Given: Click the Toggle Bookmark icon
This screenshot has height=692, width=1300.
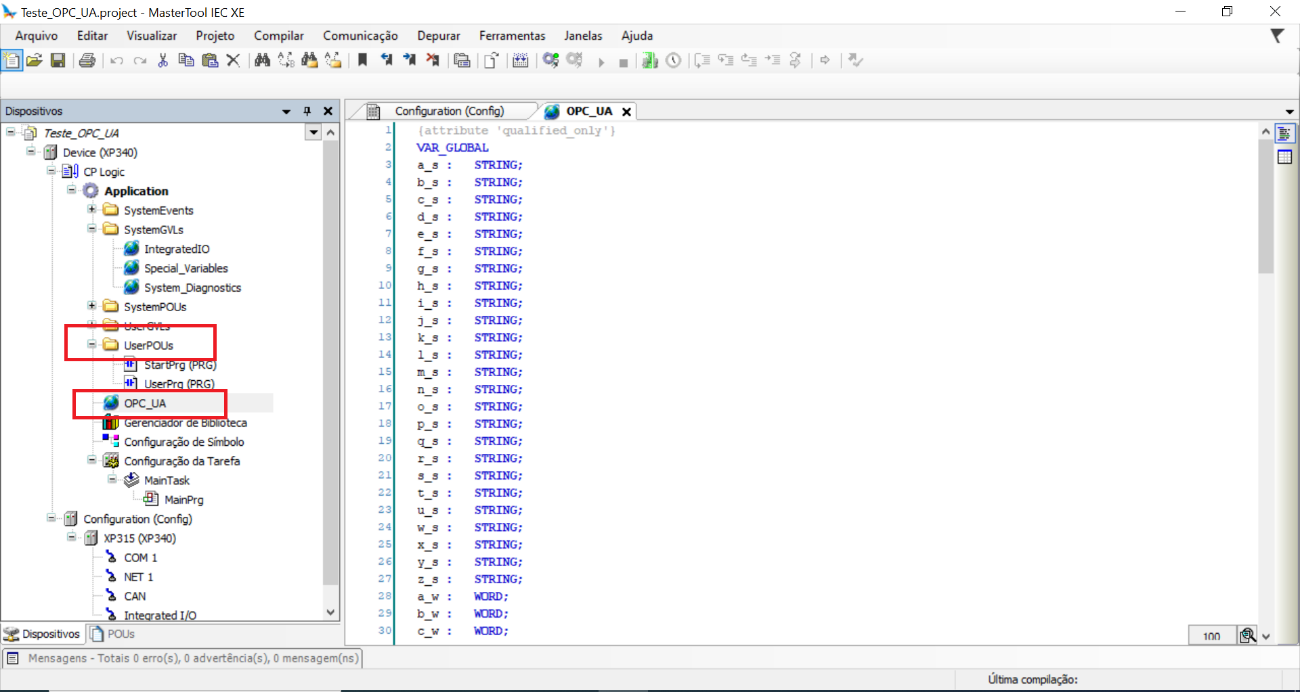Looking at the screenshot, I should (x=362, y=60).
